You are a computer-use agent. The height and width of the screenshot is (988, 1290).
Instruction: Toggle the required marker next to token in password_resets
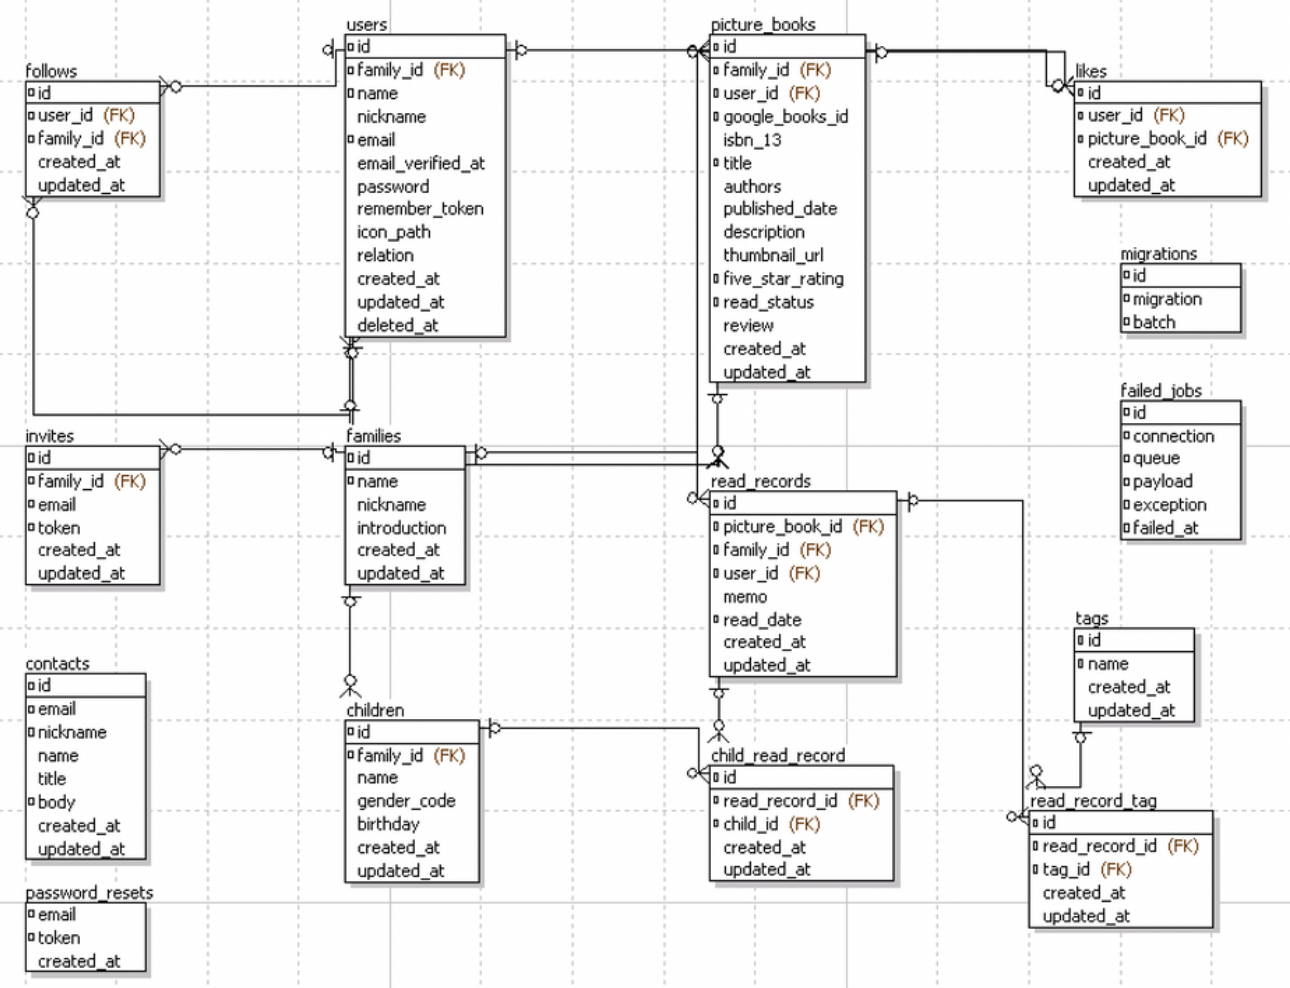31,938
